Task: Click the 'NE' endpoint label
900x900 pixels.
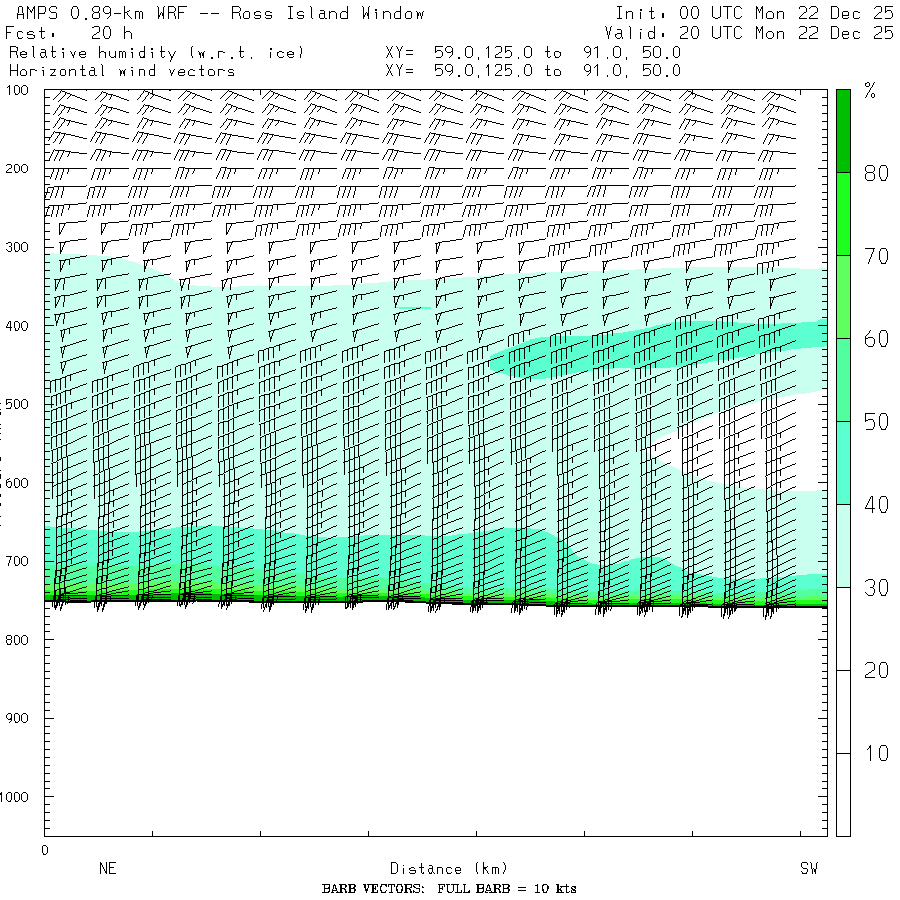Action: (107, 868)
